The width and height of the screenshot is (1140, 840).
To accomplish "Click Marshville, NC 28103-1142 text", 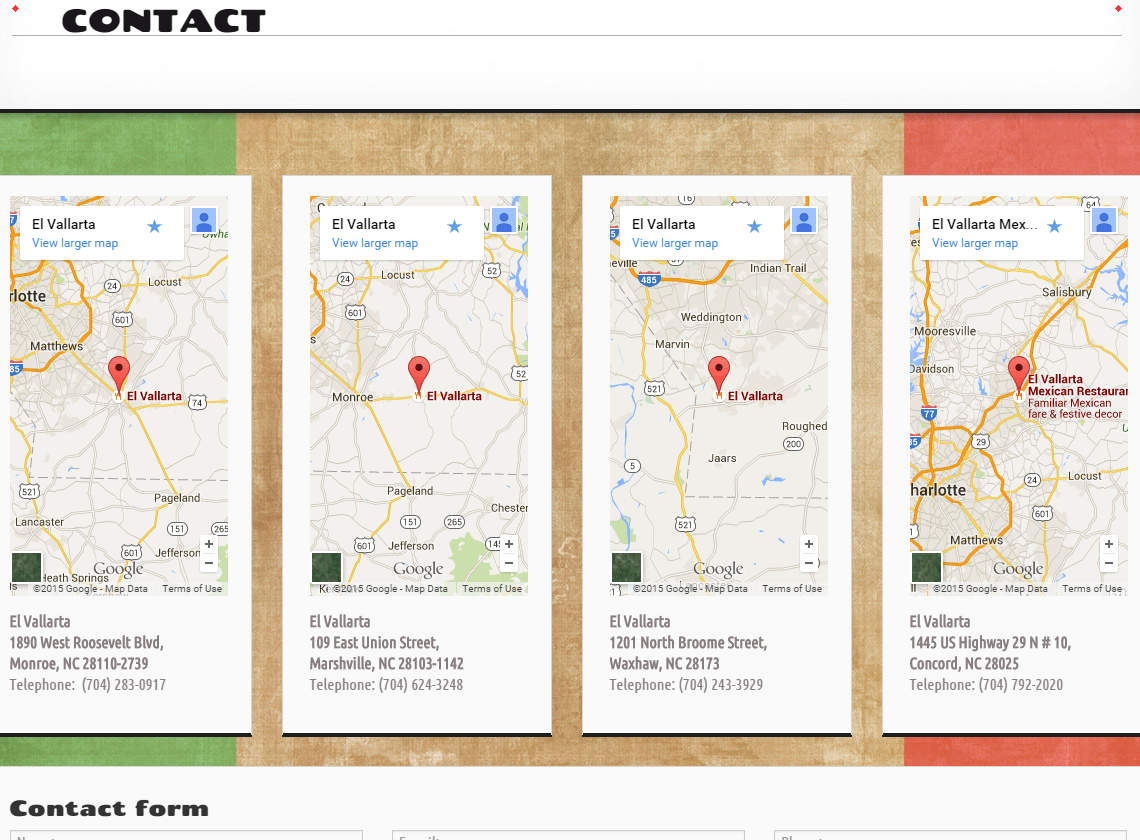I will pyautogui.click(x=387, y=664).
